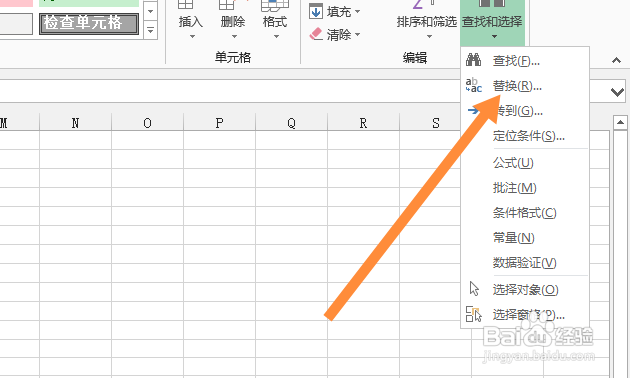The image size is (630, 378).
Task: Collapse the ribbon with the caret
Action: [616, 61]
